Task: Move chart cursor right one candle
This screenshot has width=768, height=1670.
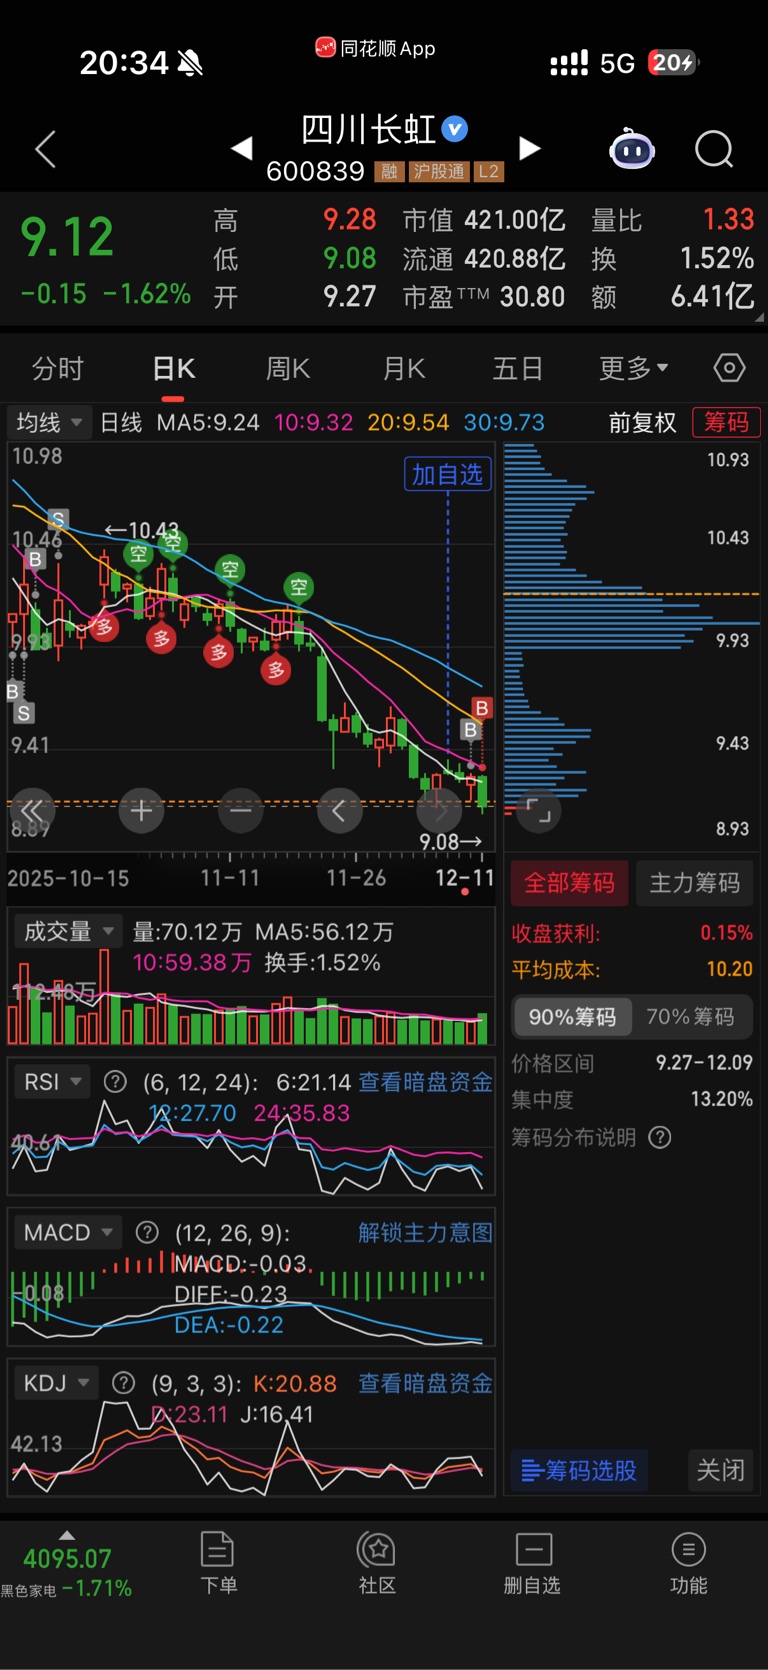Action: [439, 810]
